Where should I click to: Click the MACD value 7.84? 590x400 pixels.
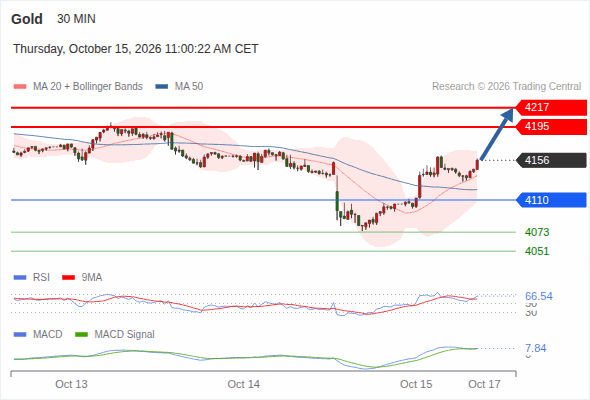[x=535, y=348]
